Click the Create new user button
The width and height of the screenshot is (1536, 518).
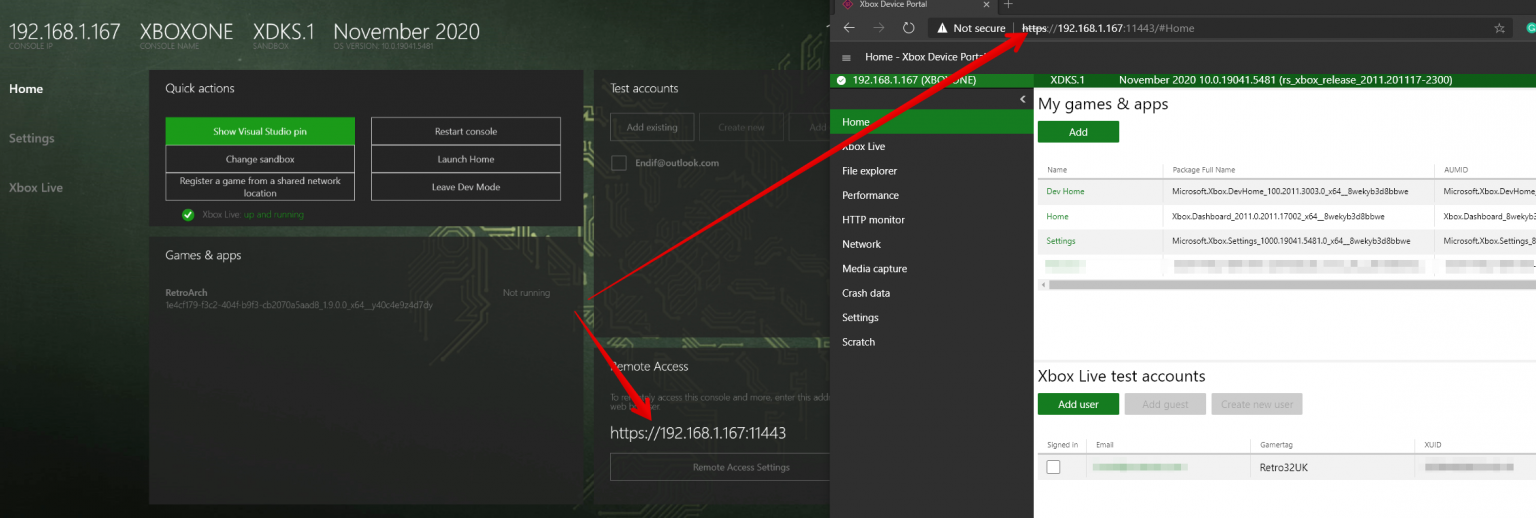coord(1256,404)
